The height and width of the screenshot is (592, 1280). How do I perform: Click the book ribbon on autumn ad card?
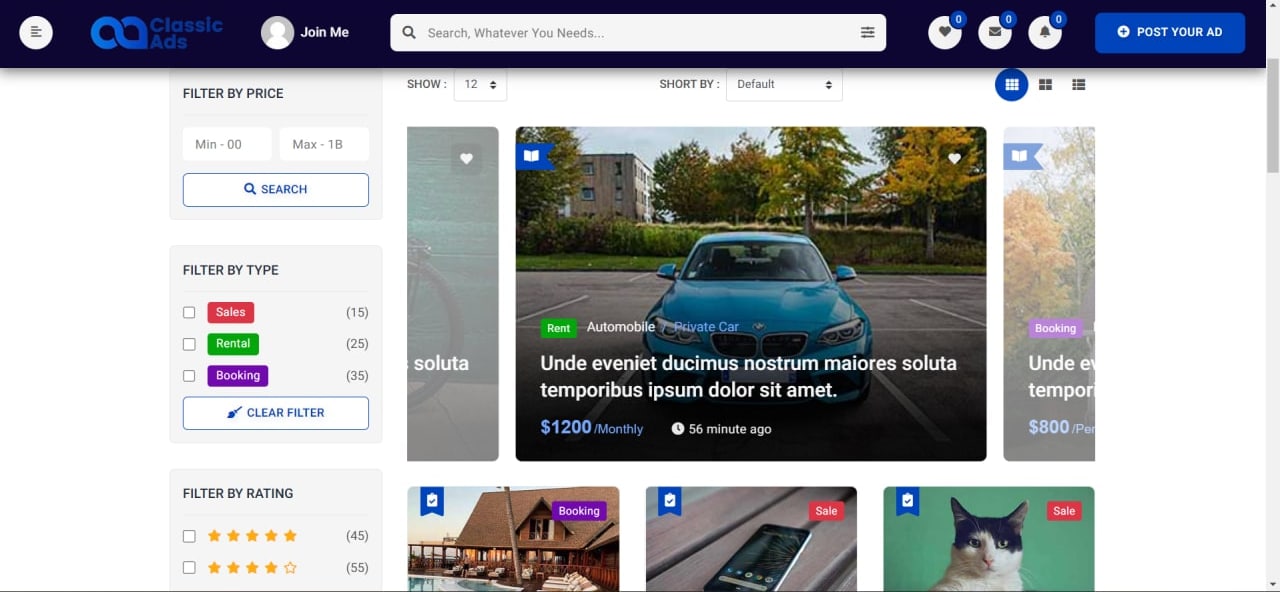1021,156
